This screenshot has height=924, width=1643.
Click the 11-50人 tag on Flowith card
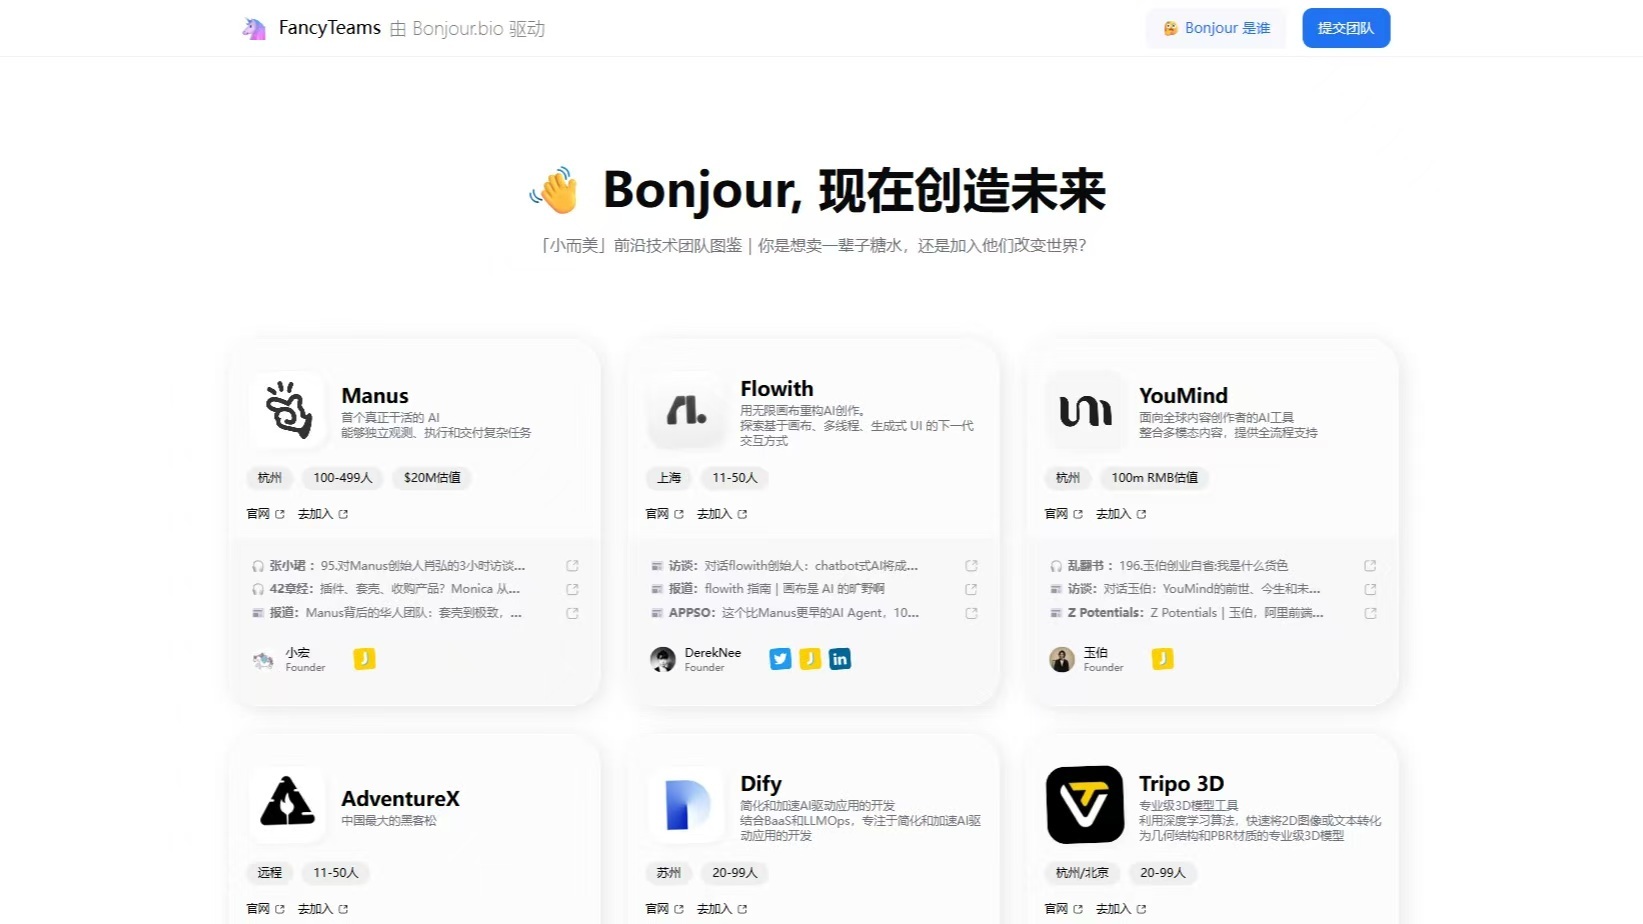(735, 478)
